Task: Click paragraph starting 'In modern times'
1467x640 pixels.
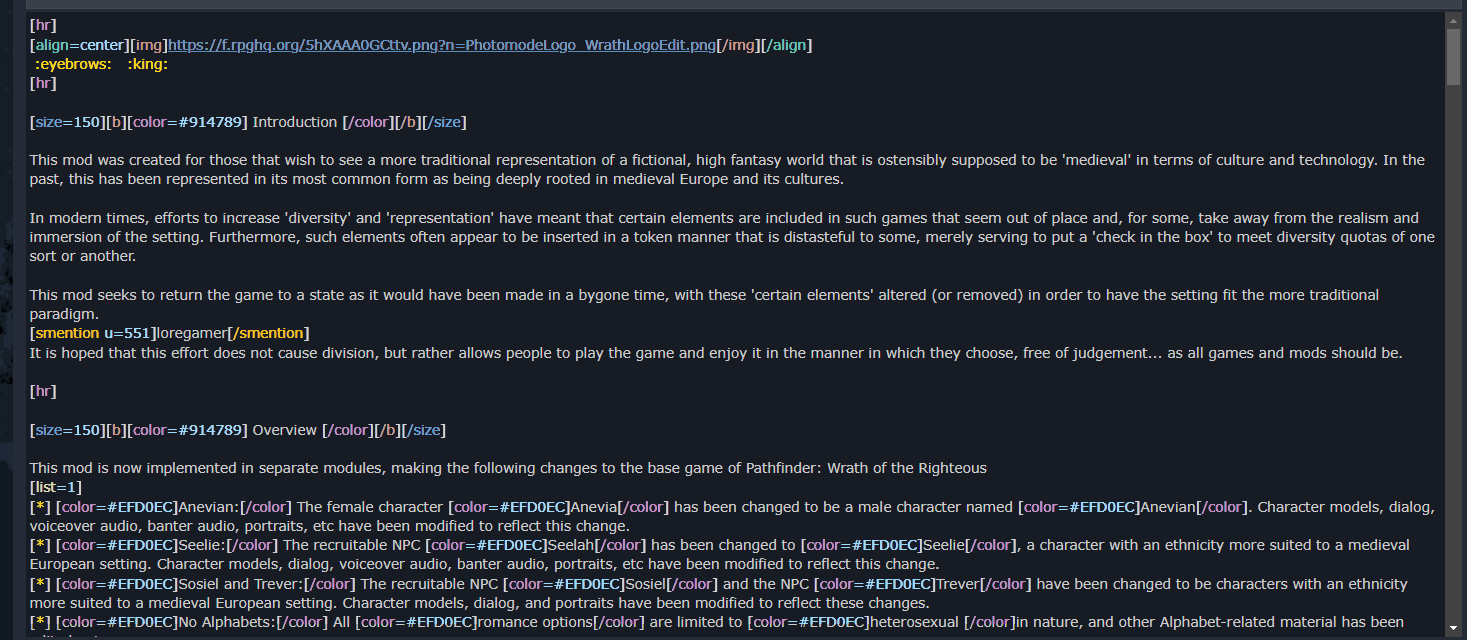Action: tap(732, 237)
